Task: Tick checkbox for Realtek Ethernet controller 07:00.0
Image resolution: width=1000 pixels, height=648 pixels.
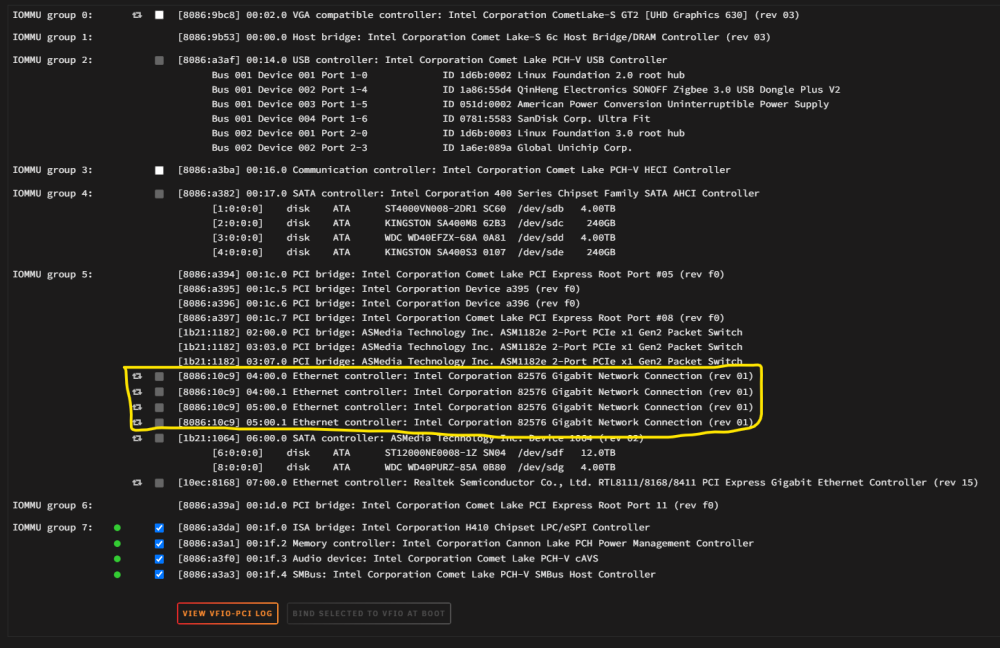Action: (159, 483)
